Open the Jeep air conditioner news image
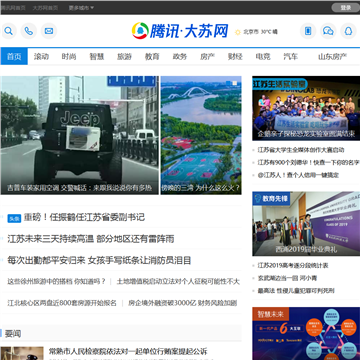 pos(79,135)
